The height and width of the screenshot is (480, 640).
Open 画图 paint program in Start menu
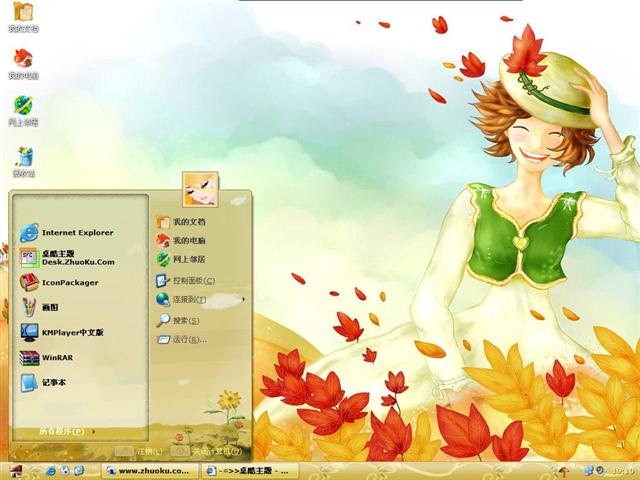coord(40,307)
